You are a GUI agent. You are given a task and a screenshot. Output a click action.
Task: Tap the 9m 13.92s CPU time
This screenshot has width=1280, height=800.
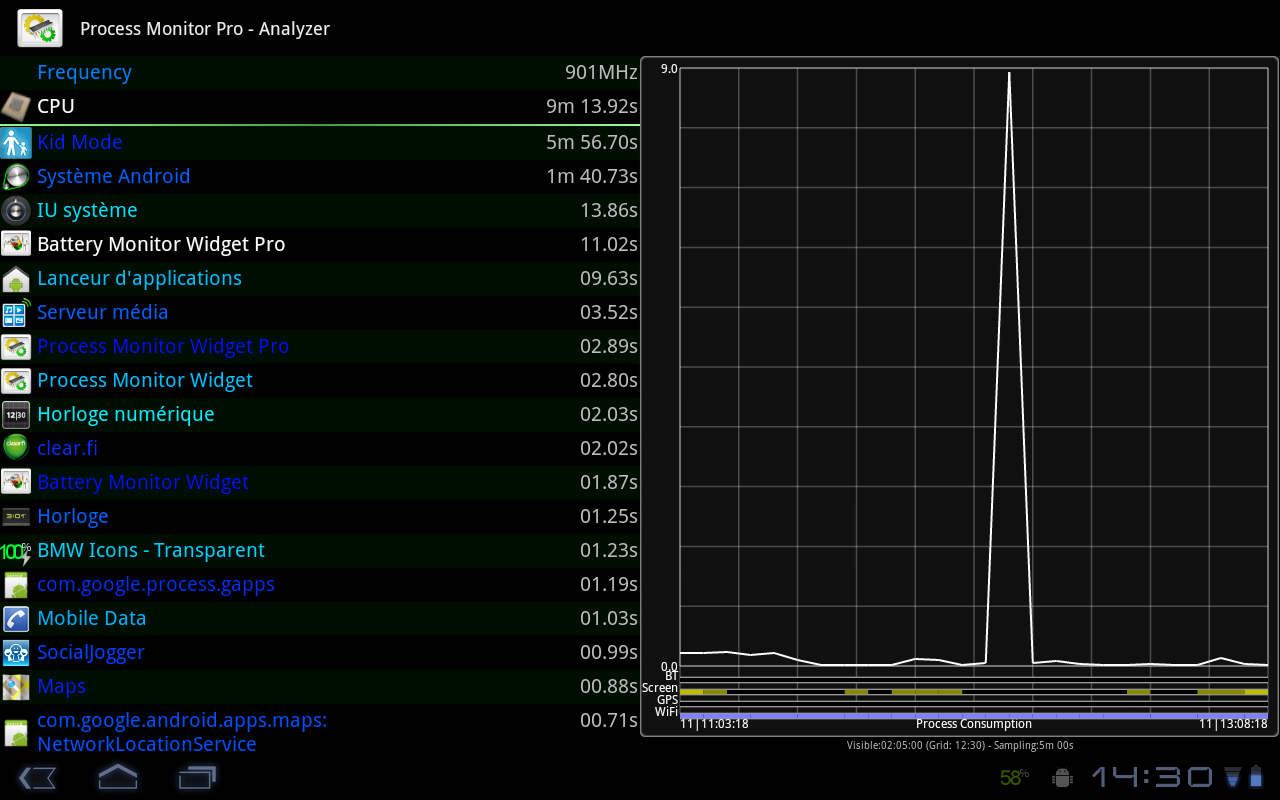(x=592, y=106)
